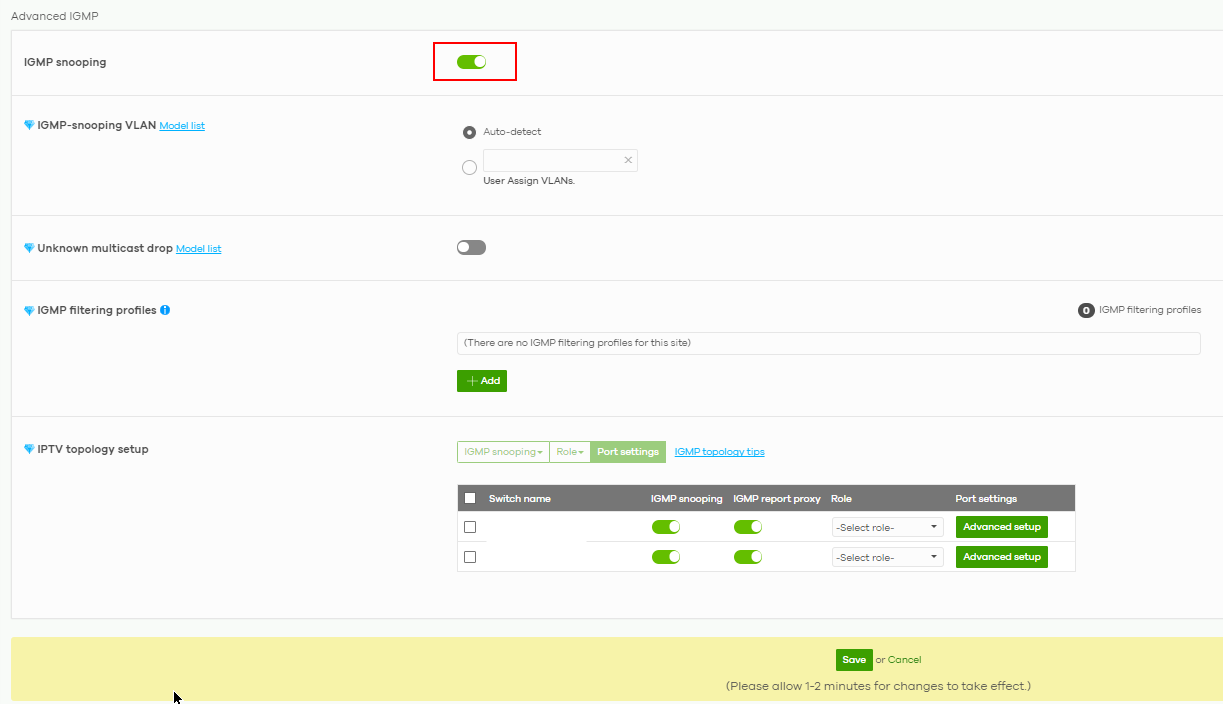Open Model list link beside Unknown multicast drop

point(198,249)
